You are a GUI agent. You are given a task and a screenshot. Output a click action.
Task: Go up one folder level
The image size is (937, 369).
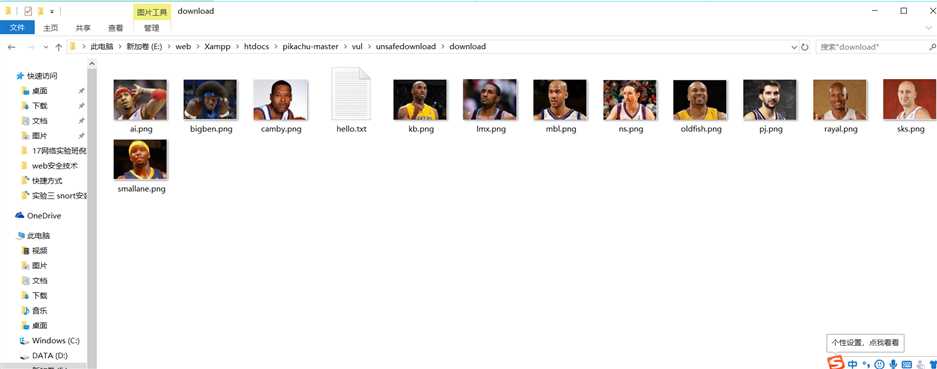pos(58,47)
